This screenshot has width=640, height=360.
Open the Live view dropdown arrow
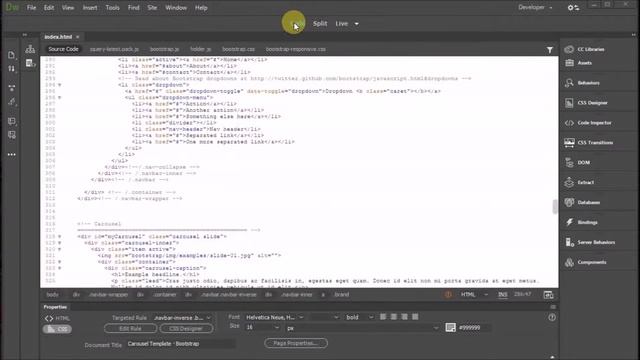coord(356,24)
